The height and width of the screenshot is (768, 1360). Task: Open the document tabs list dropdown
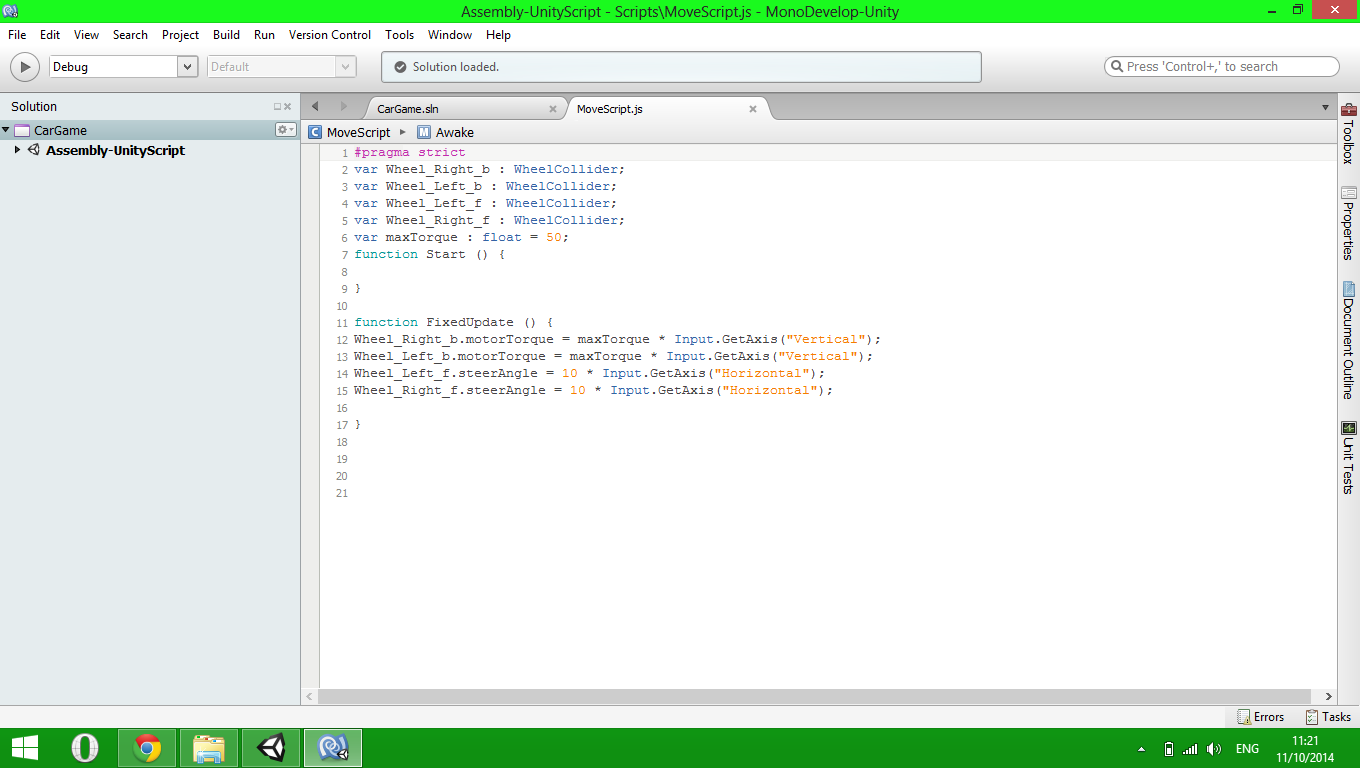pyautogui.click(x=1325, y=107)
